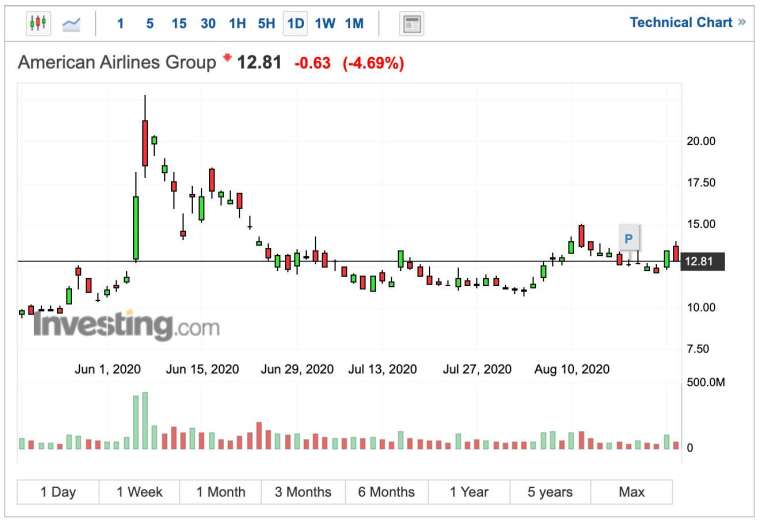Show the 1 Year range
The height and width of the screenshot is (522, 760).
coord(469,492)
